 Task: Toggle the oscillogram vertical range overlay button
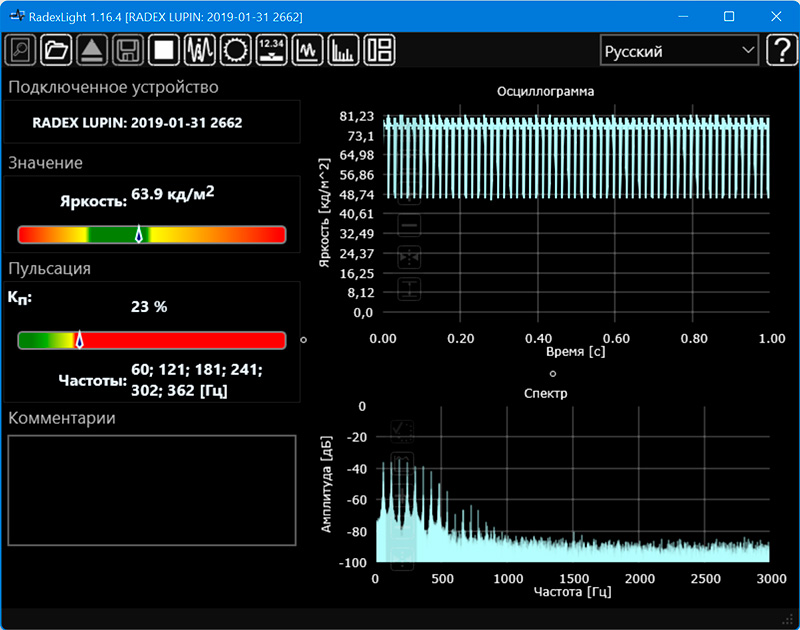point(409,289)
